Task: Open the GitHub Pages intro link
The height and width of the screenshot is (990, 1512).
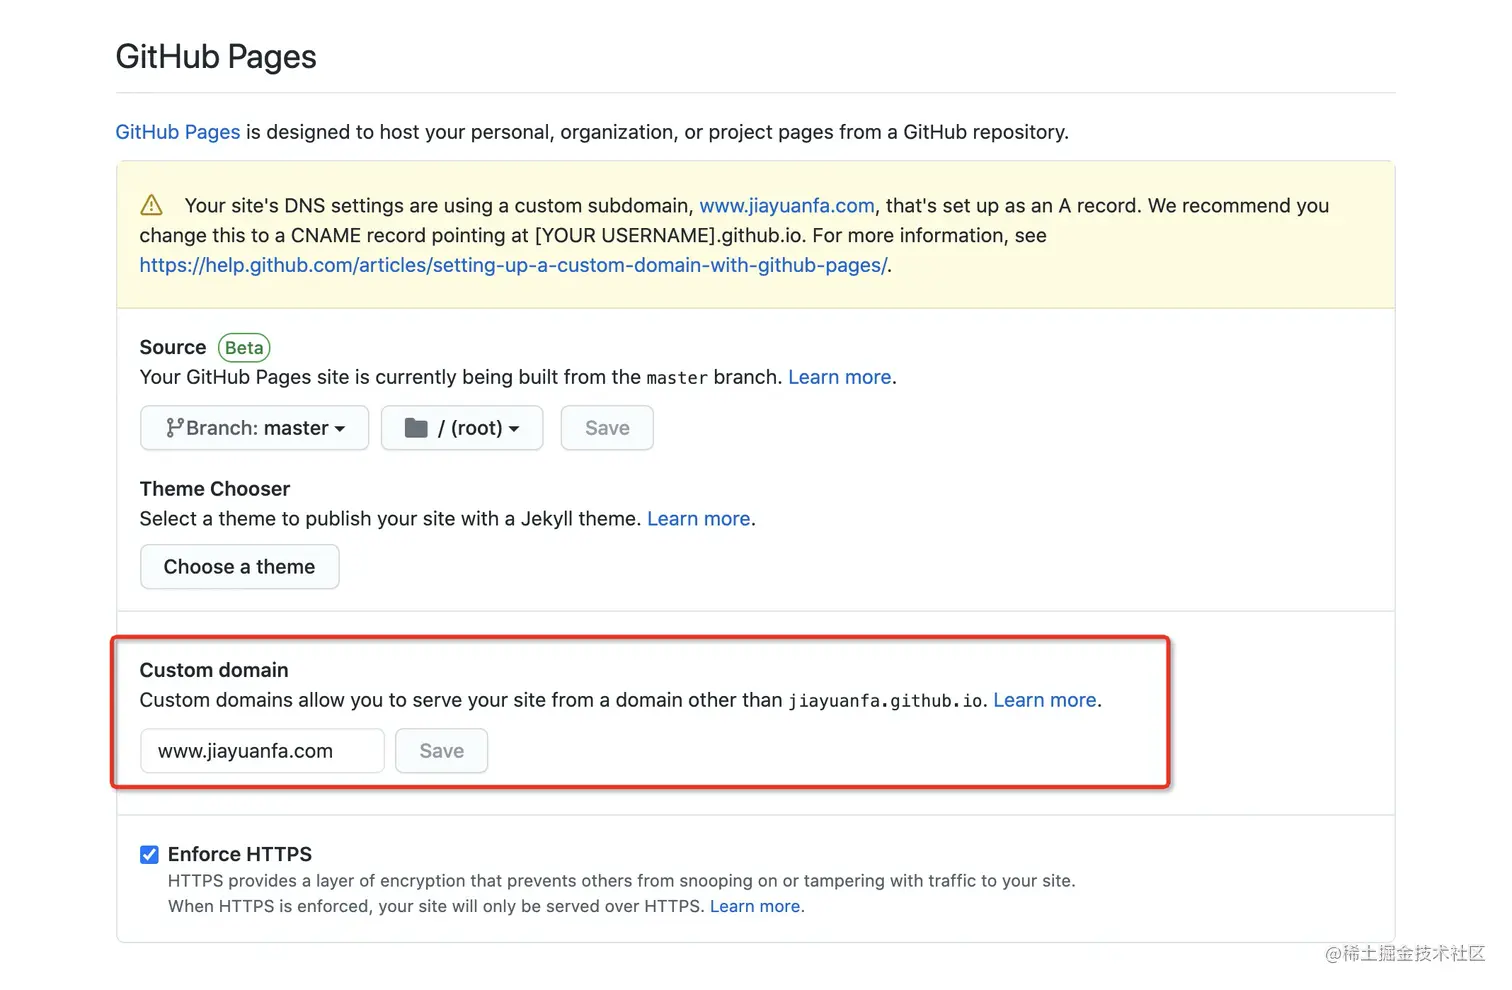Action: pos(177,132)
